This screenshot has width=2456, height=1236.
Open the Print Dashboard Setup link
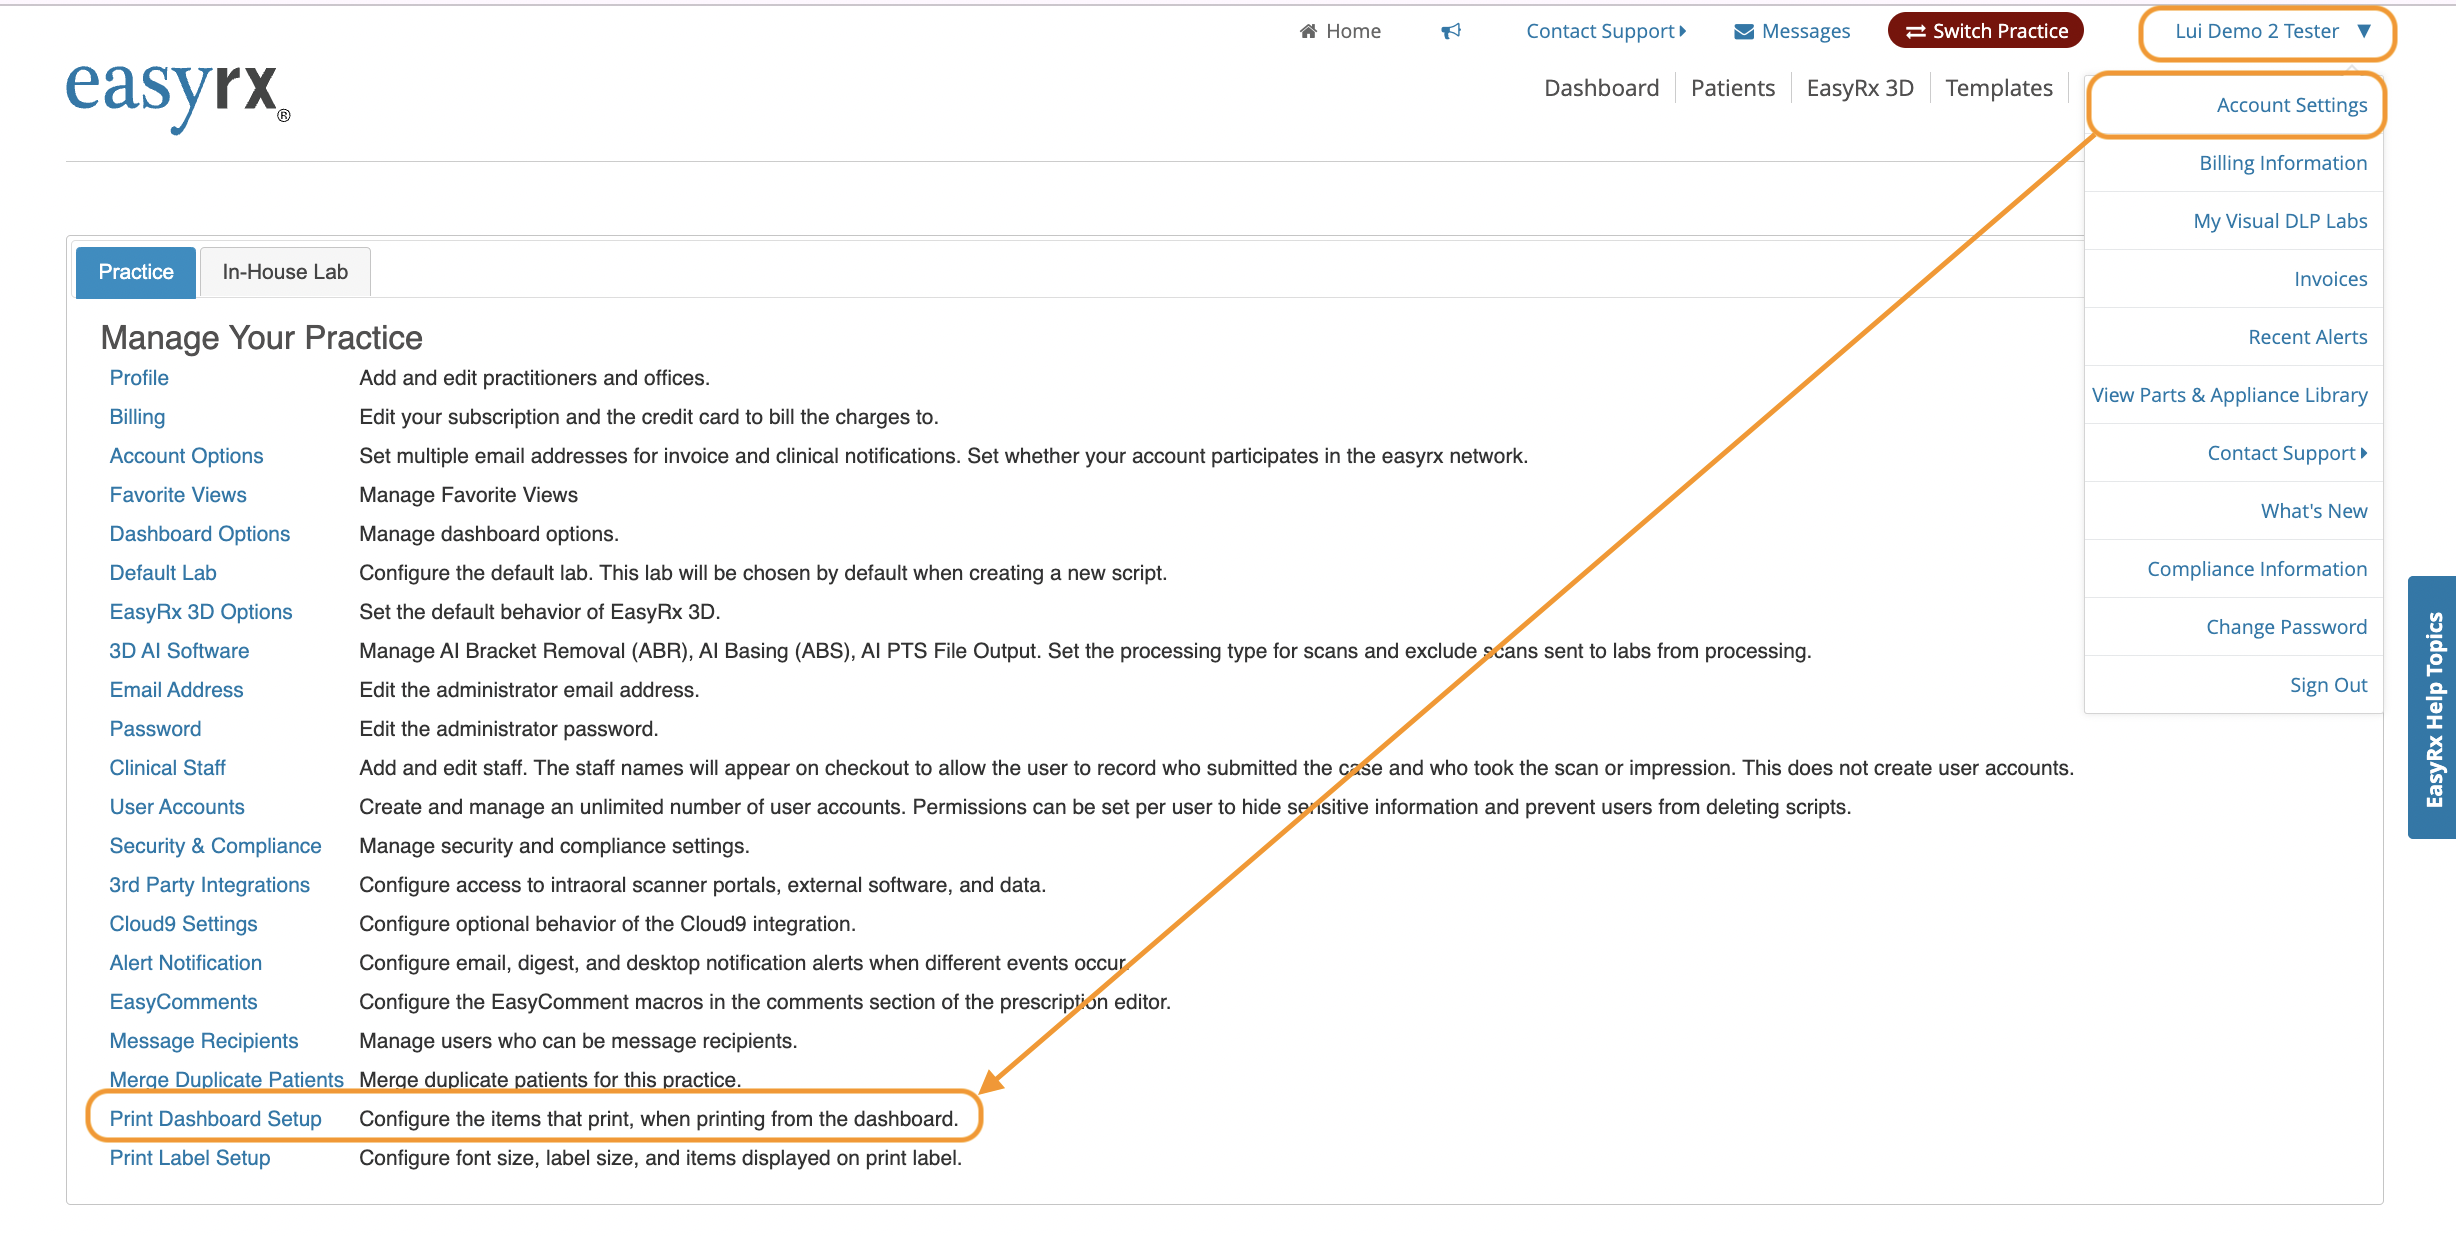click(x=215, y=1119)
